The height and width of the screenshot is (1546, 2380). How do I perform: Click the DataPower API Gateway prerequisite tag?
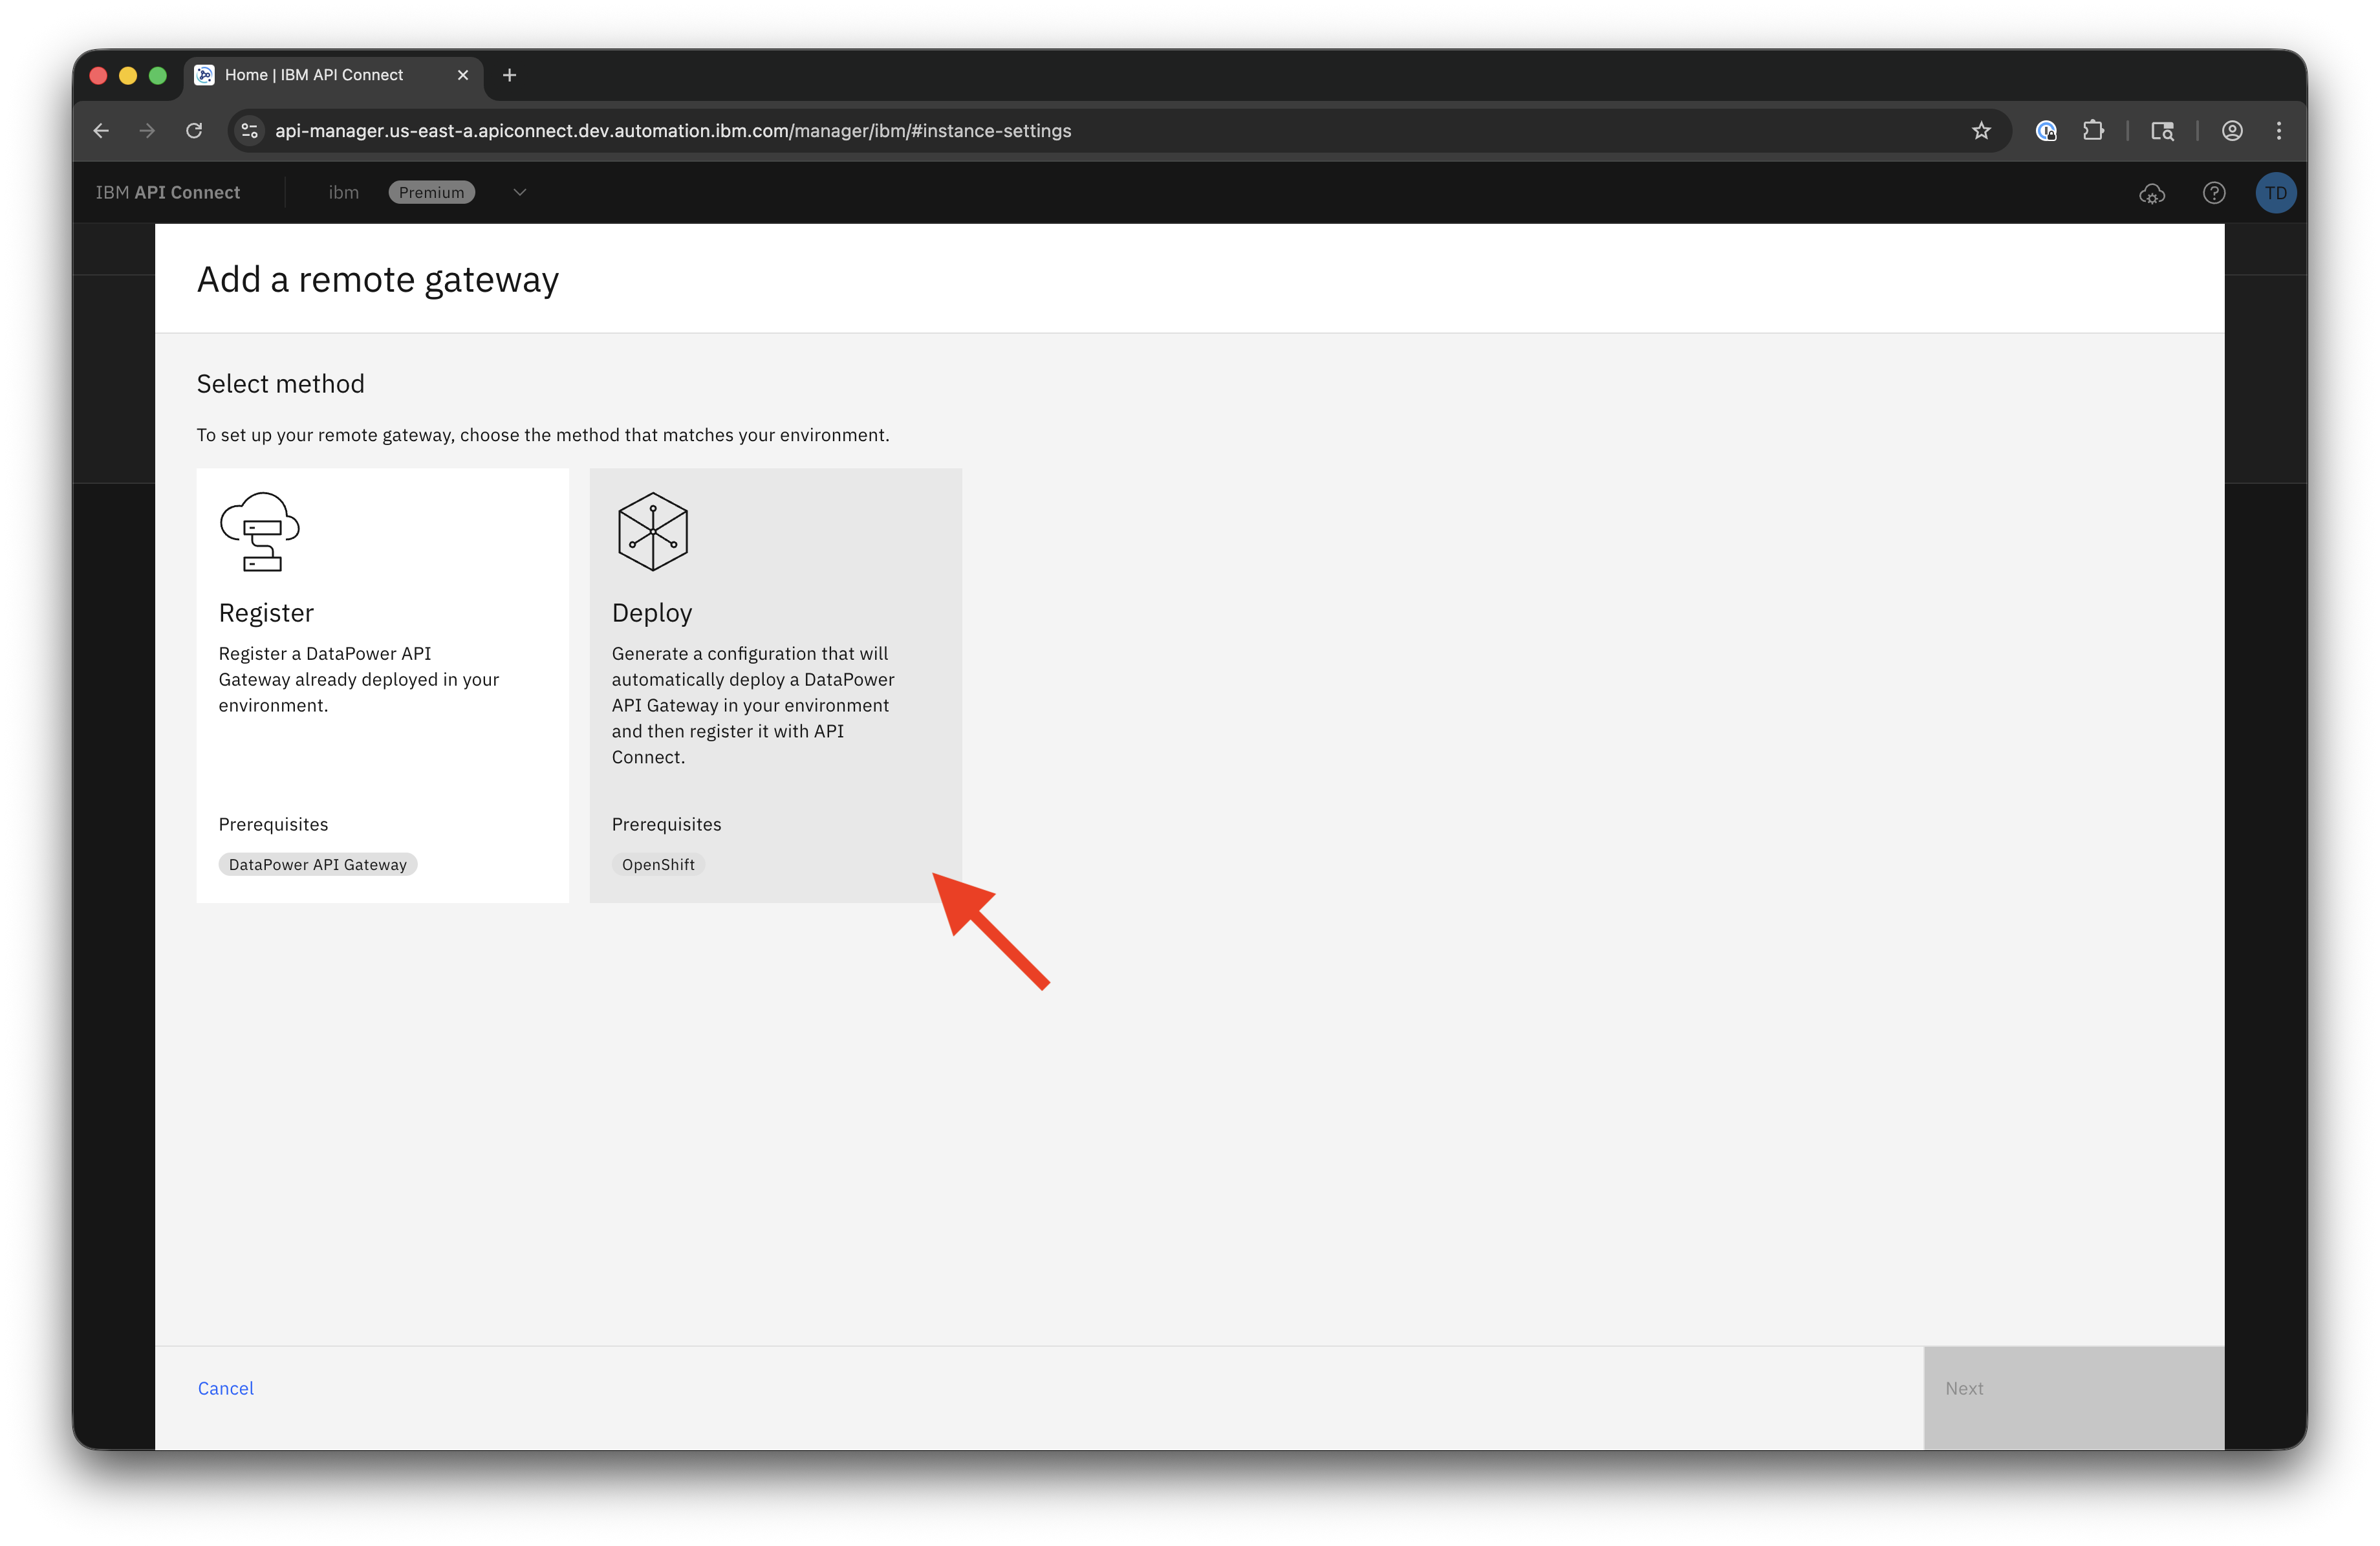[318, 865]
